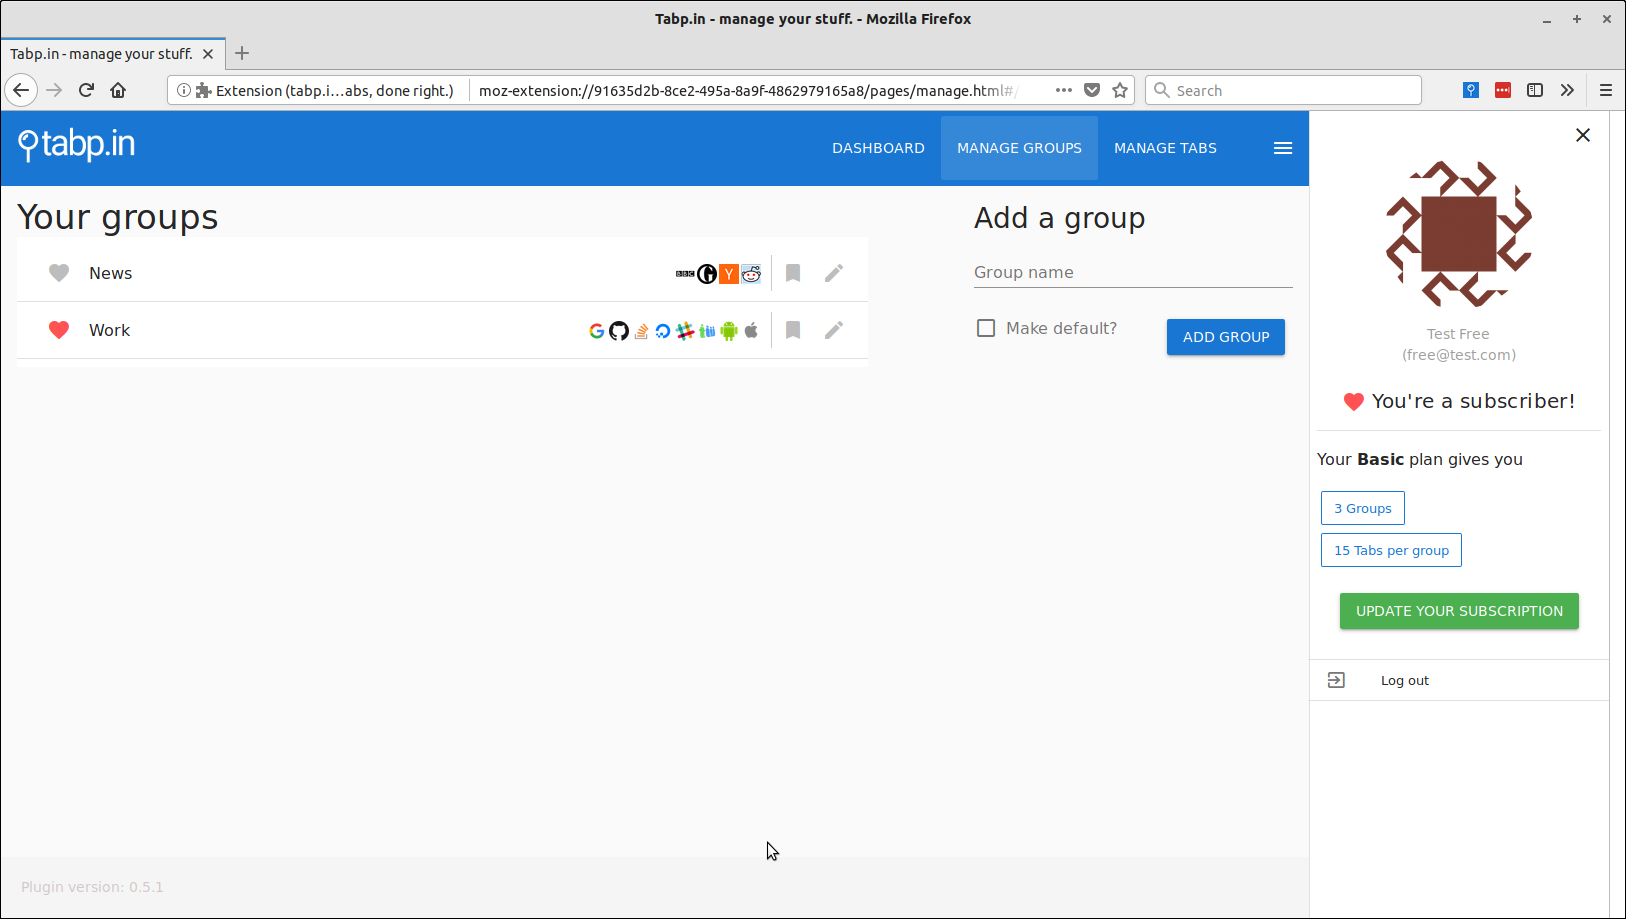Open page actions three-dot menu in URL bar
The image size is (1626, 919).
1064,90
